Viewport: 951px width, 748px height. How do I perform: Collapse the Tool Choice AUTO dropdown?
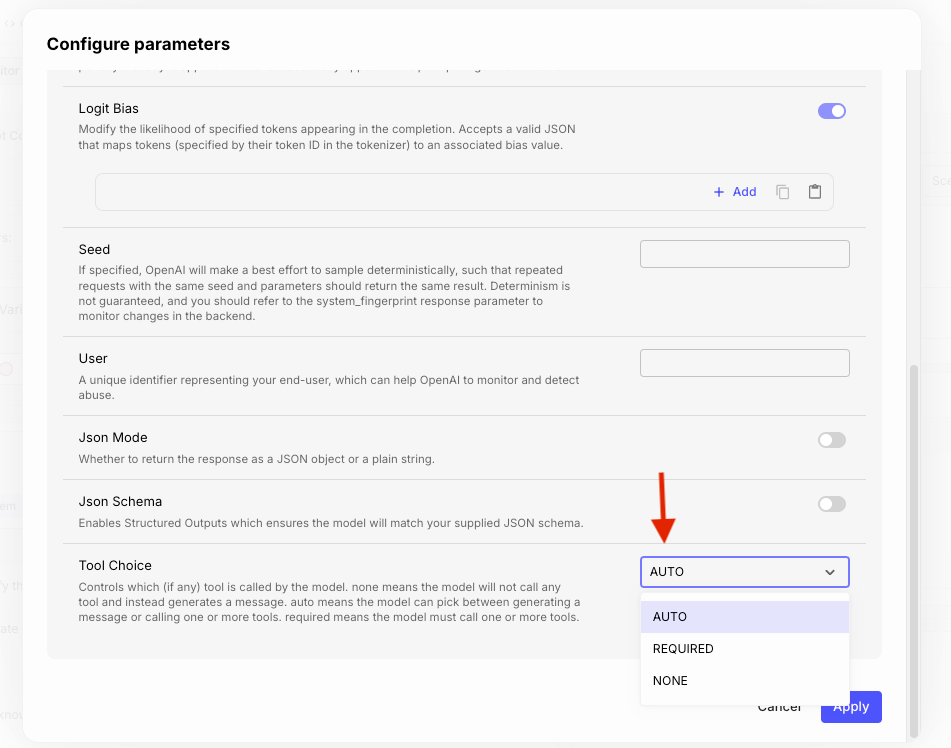[745, 572]
